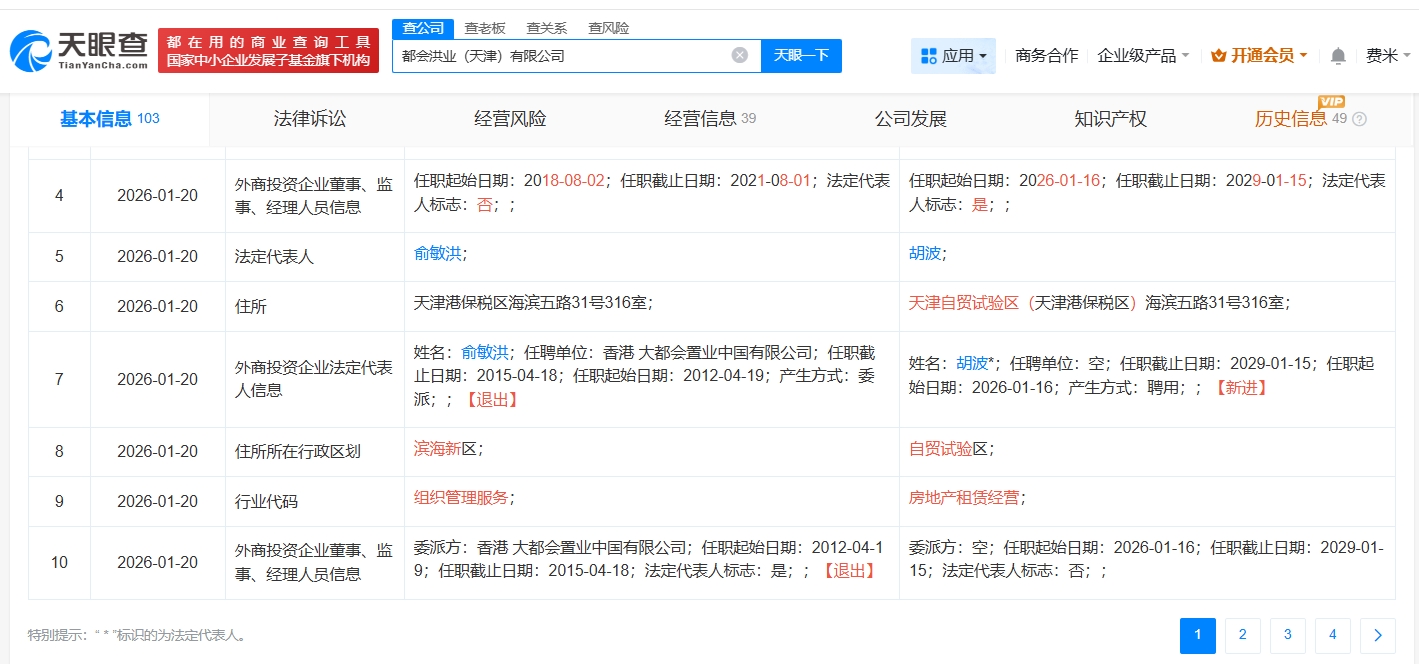The image size is (1419, 664).
Task: Click the red banner advertisement image
Action: click(268, 50)
